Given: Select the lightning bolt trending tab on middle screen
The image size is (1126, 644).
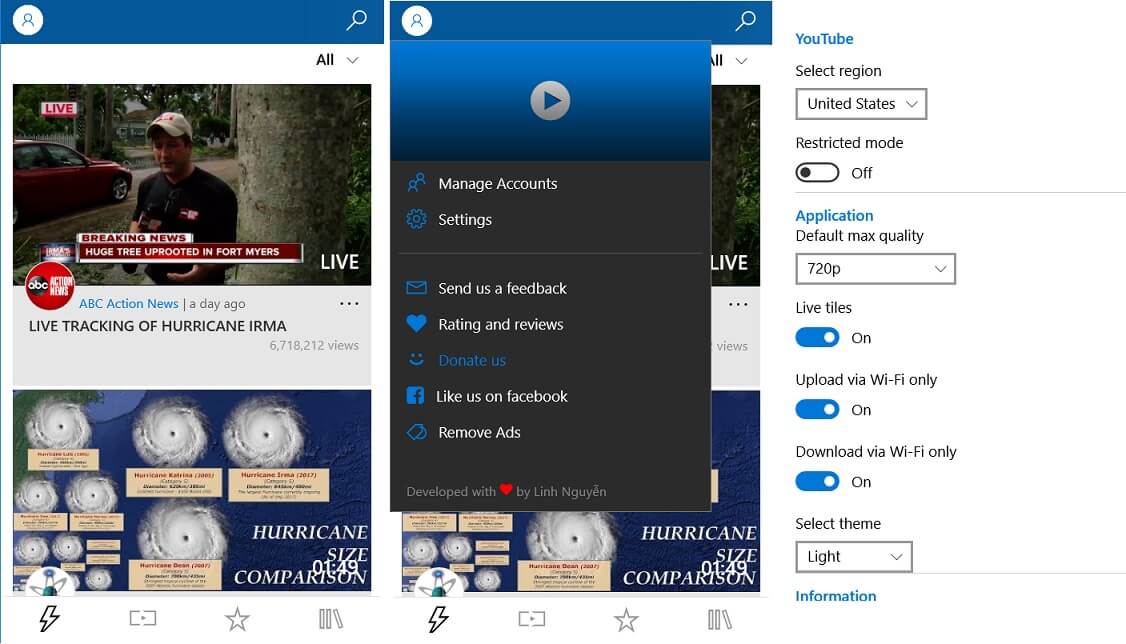Looking at the screenshot, I should (438, 619).
